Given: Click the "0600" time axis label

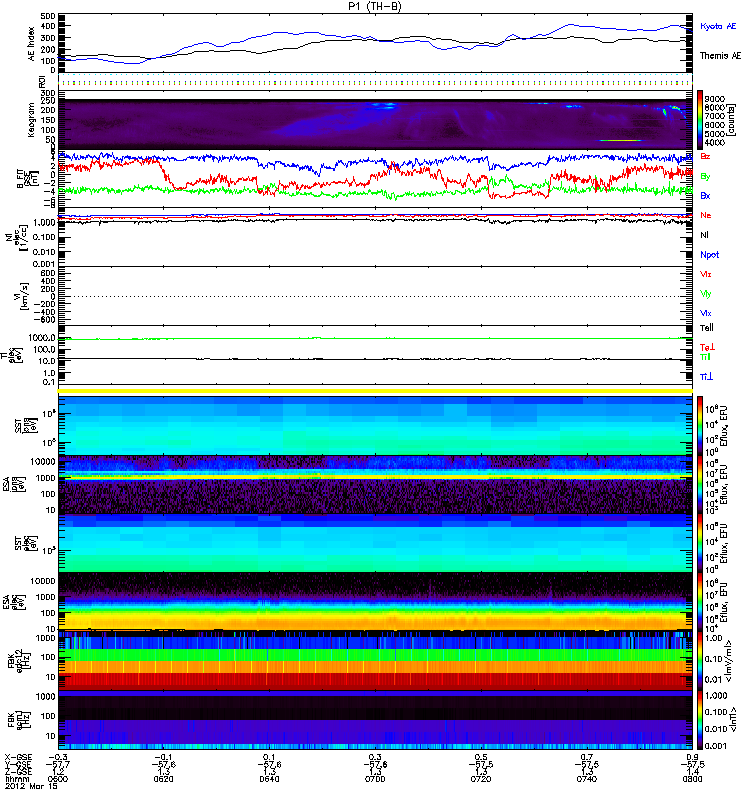Looking at the screenshot, I should 58,779.
